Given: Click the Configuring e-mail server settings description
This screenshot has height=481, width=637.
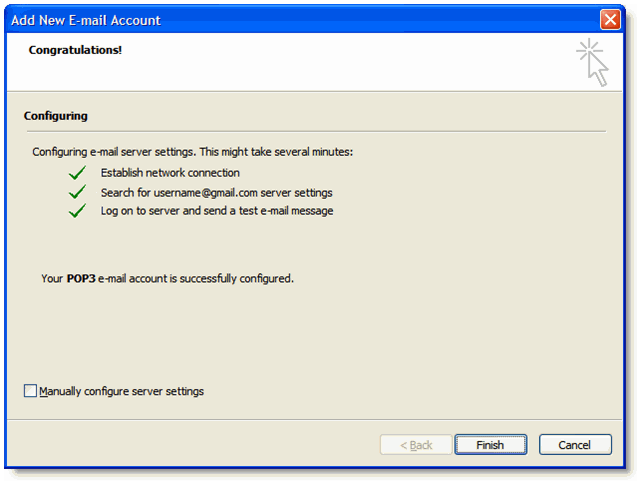Looking at the screenshot, I should [193, 152].
